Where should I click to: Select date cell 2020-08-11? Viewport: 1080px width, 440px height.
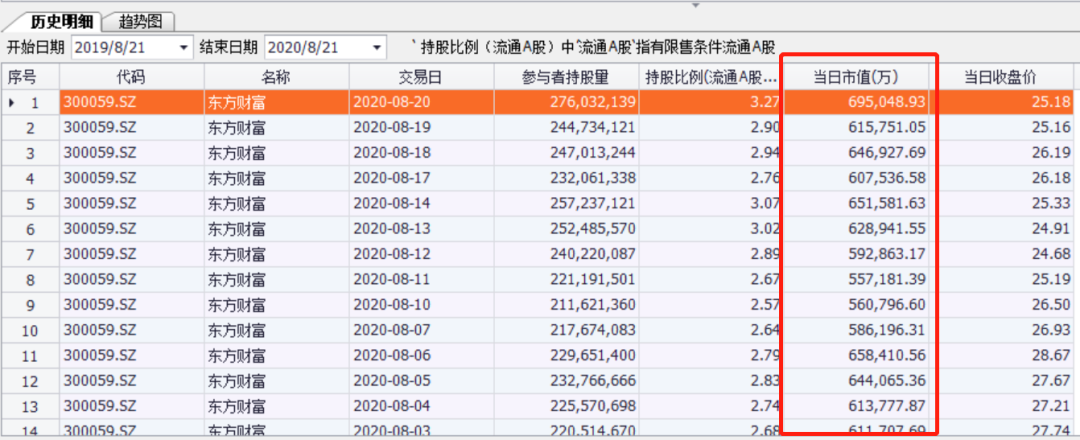click(422, 280)
